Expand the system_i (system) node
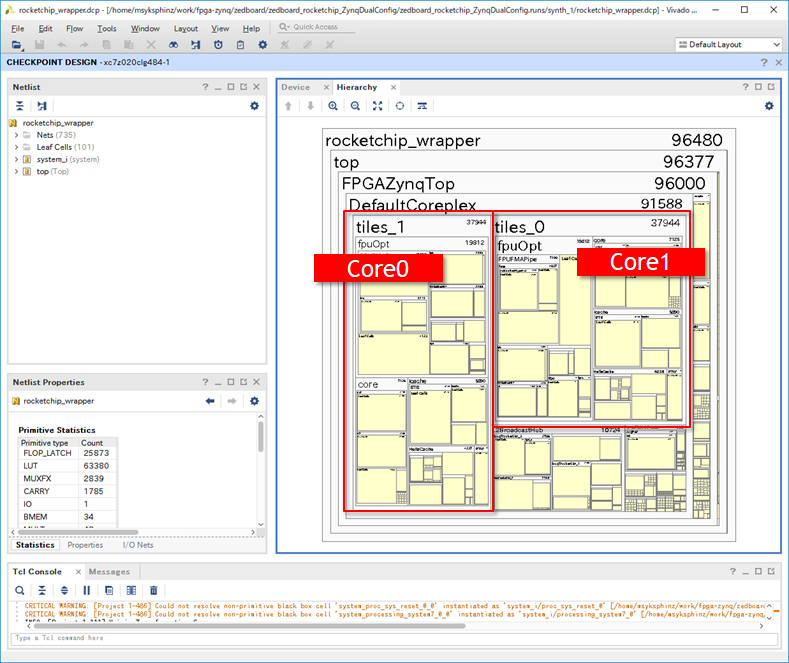The height and width of the screenshot is (663, 789). (16, 159)
